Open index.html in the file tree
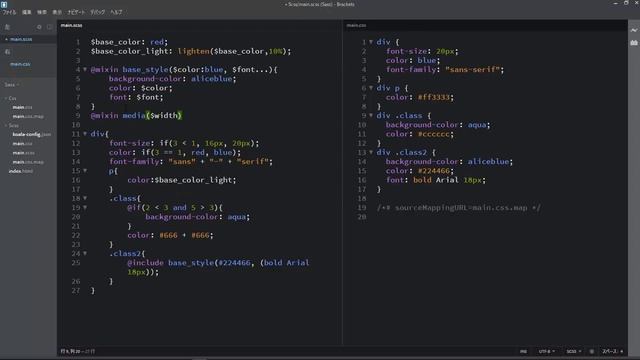Viewport: 640px width, 360px height. 21,171
